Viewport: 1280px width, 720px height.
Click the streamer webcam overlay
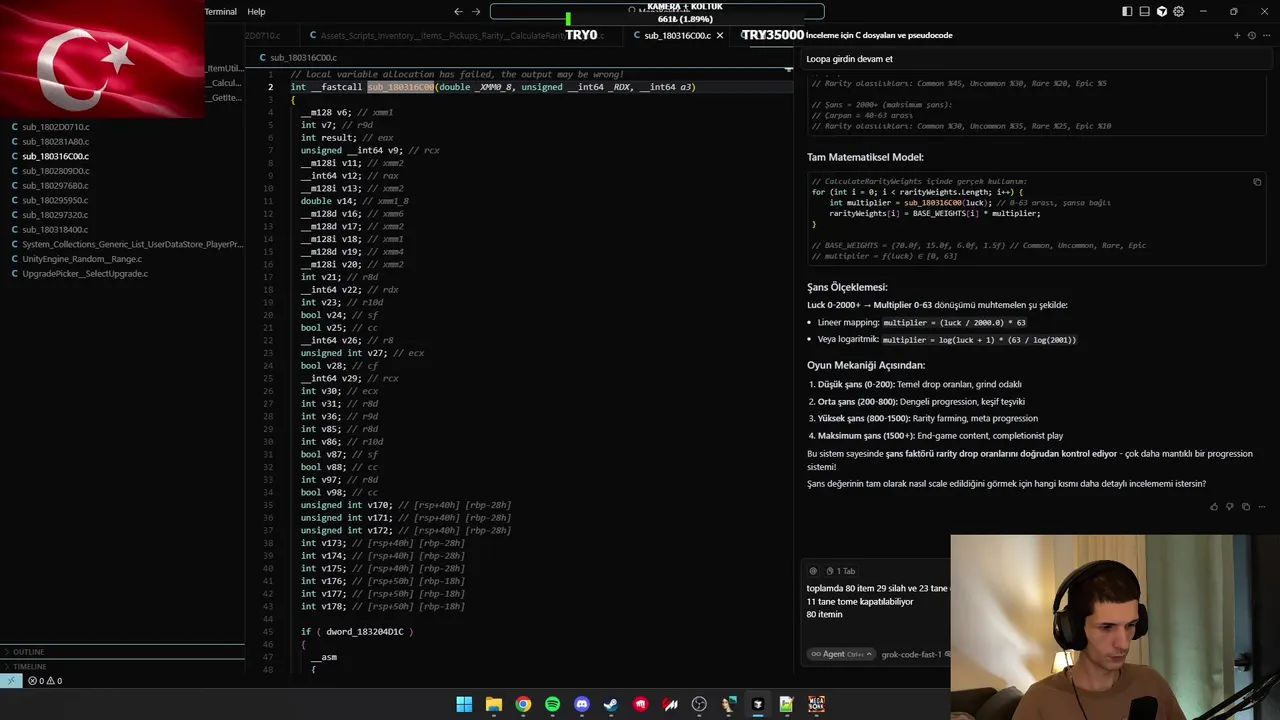tap(1115, 627)
